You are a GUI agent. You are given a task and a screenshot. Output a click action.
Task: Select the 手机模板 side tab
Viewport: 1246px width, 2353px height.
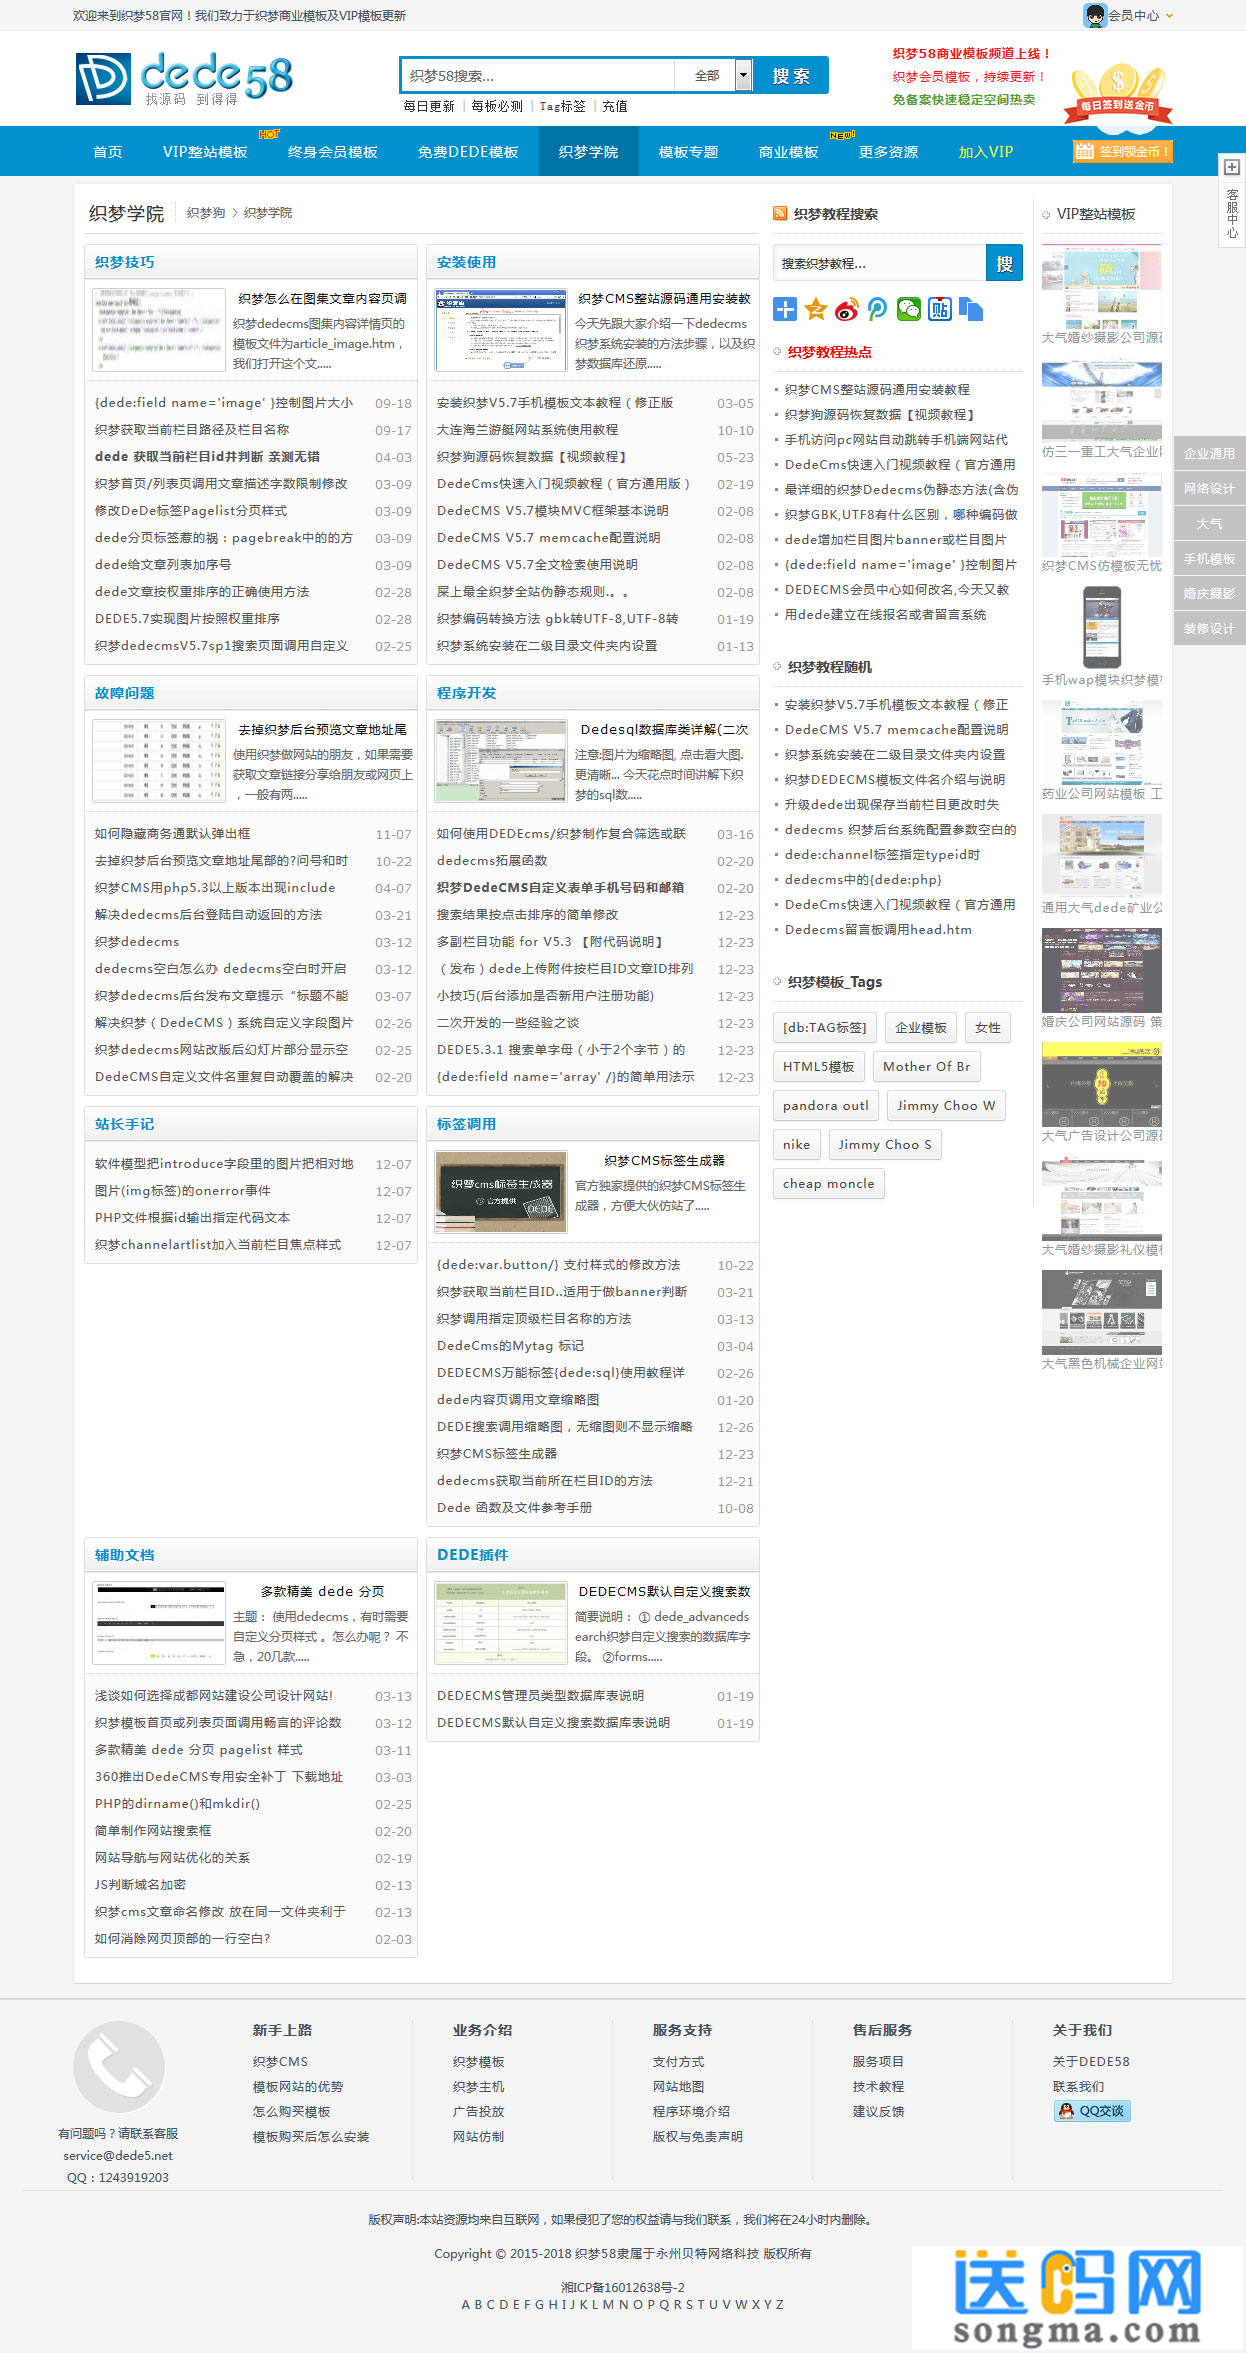point(1210,558)
